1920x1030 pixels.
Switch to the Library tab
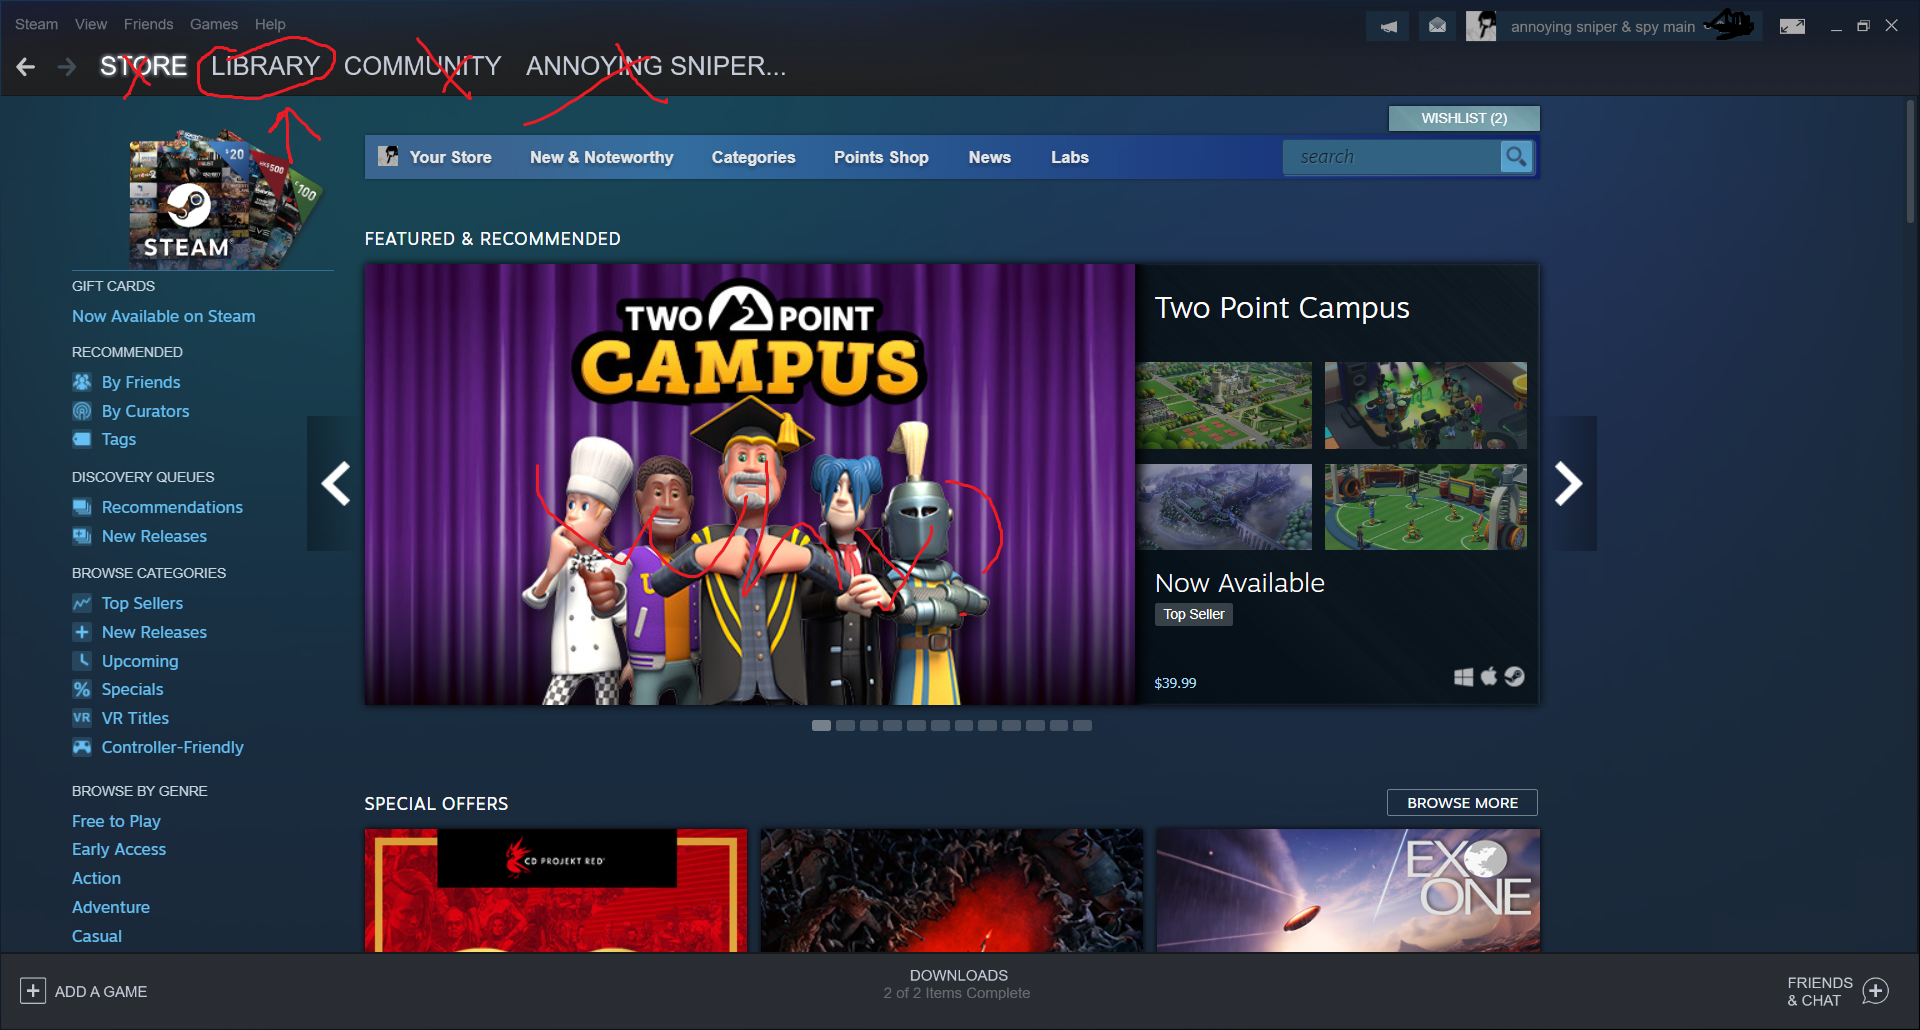coord(266,66)
